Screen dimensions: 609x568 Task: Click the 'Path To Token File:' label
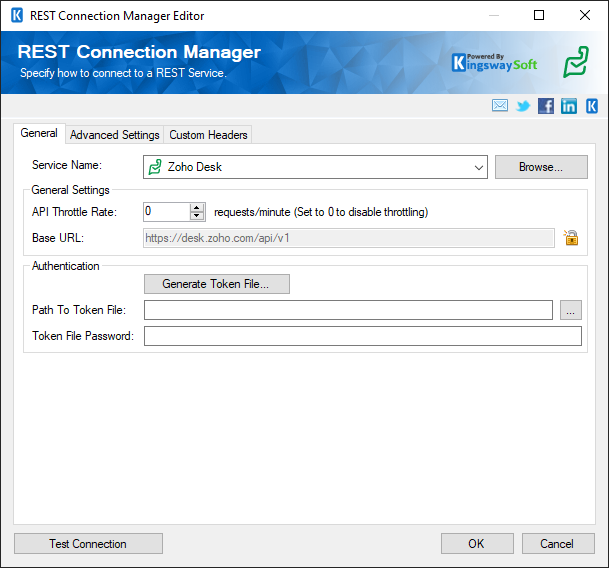click(79, 310)
